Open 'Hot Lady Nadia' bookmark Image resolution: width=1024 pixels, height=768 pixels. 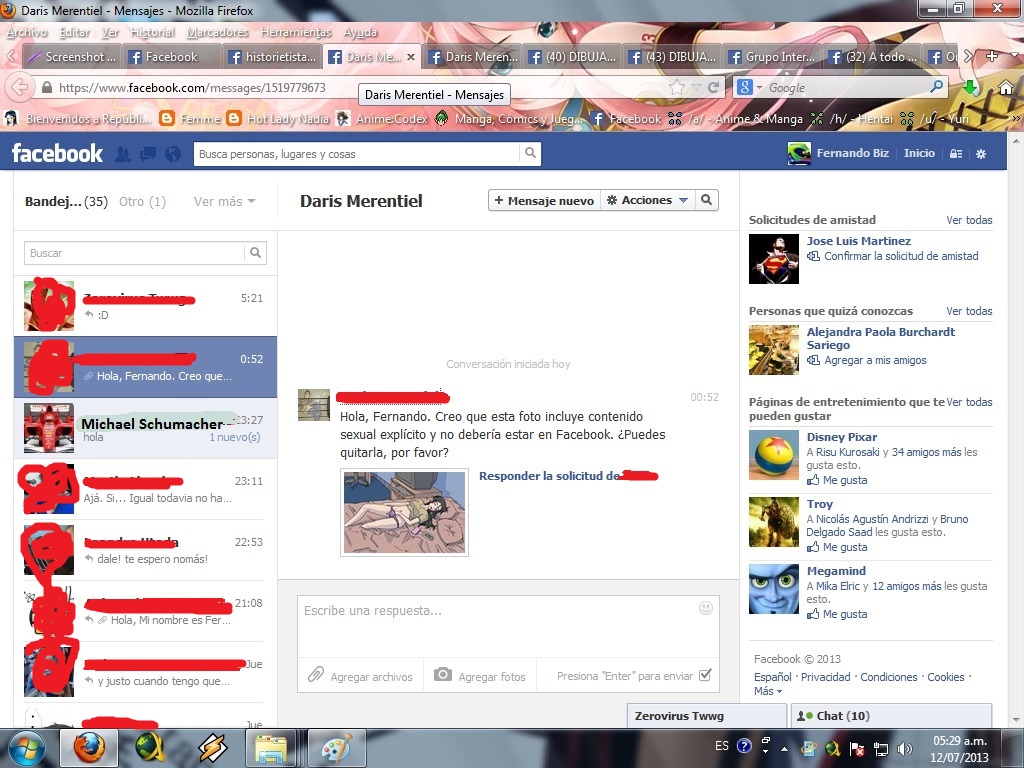pos(278,119)
